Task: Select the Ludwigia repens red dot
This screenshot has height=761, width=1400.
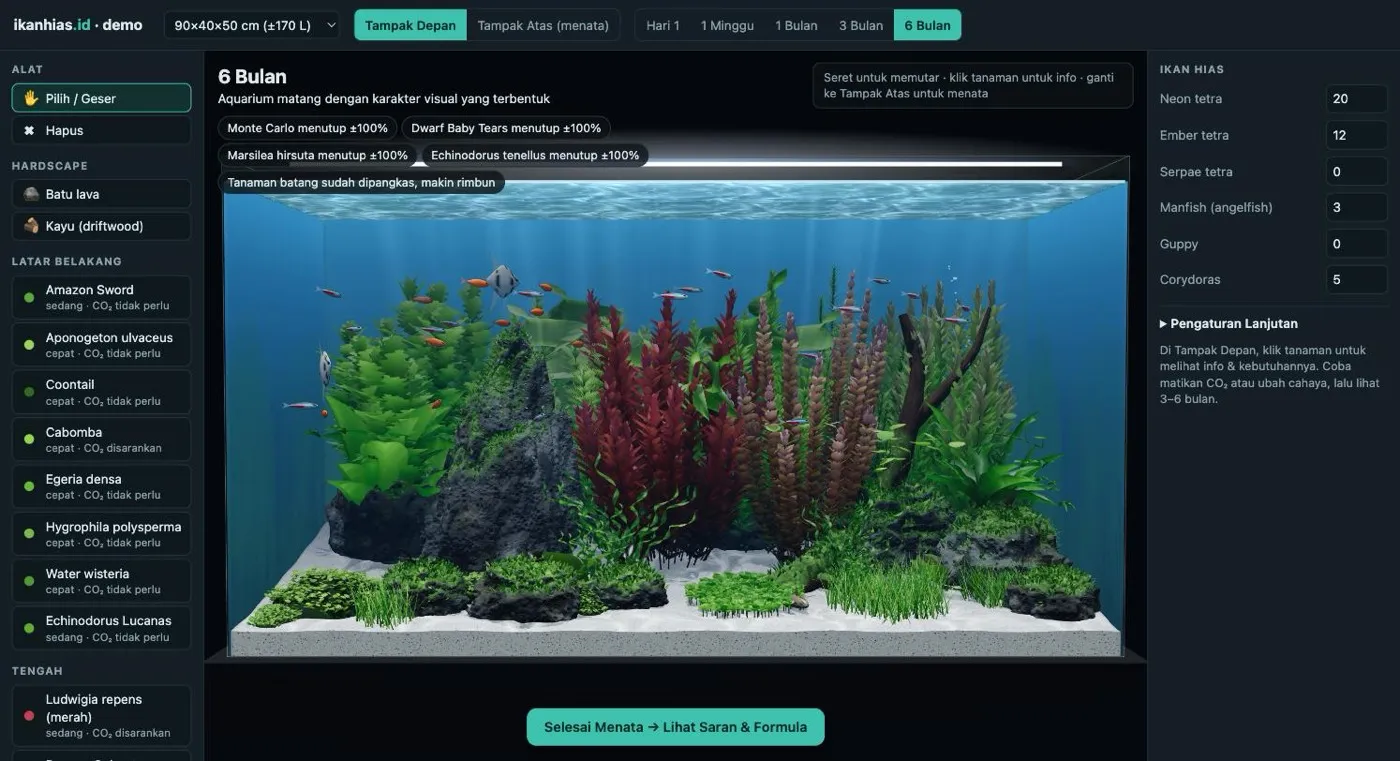Action: point(29,716)
